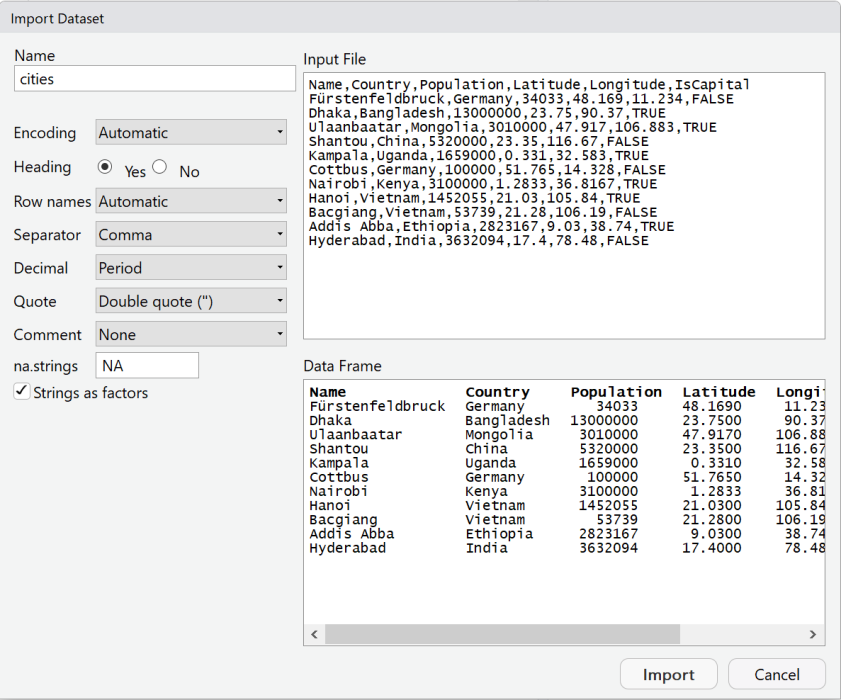Open the Comment dropdown set to None

point(191,334)
